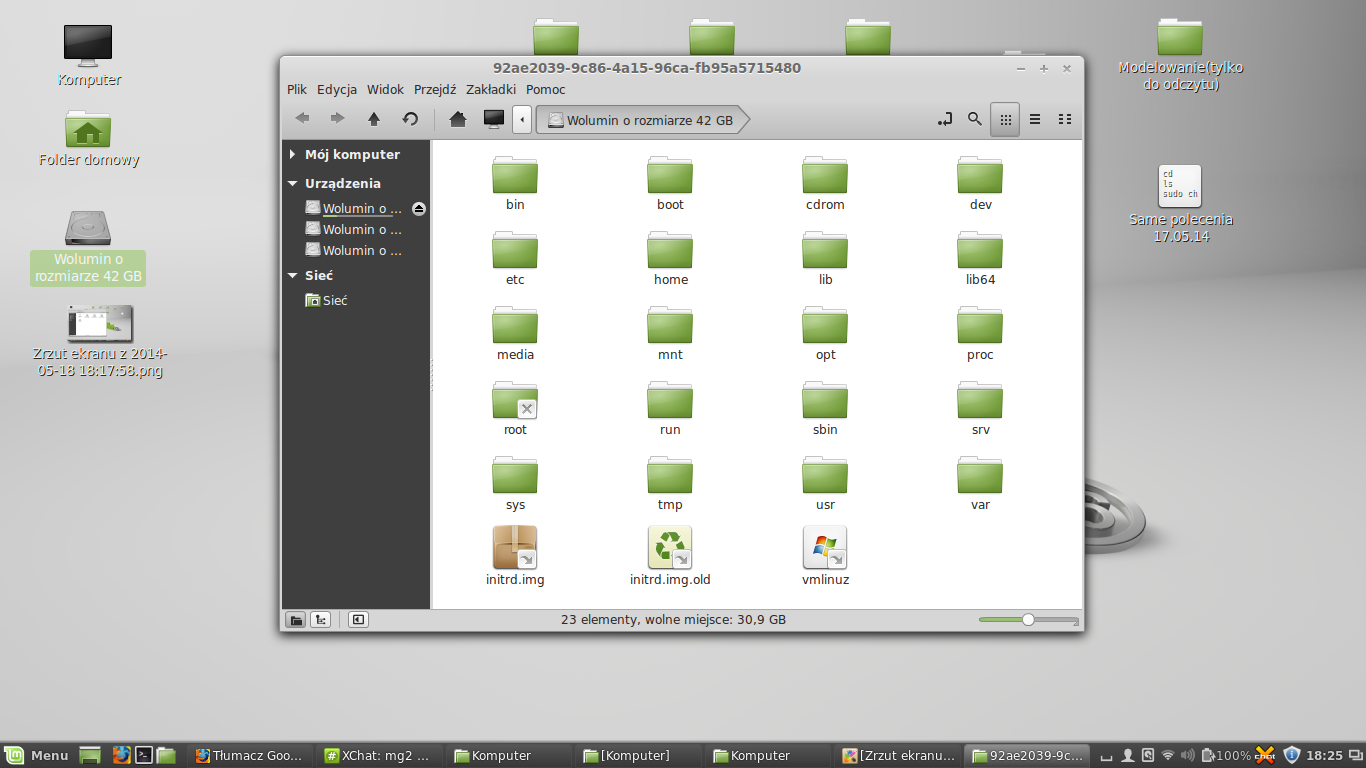Toggle the location text entry button
Viewport: 1366px width, 768px height.
(944, 119)
